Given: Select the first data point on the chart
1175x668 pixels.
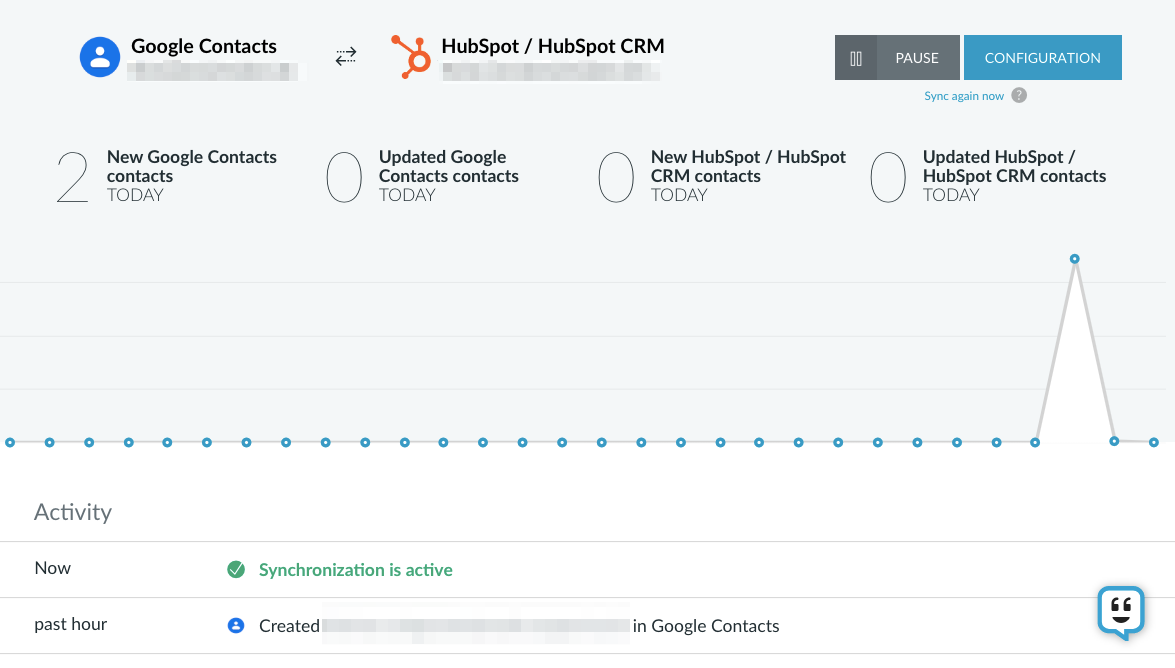Looking at the screenshot, I should (x=10, y=442).
